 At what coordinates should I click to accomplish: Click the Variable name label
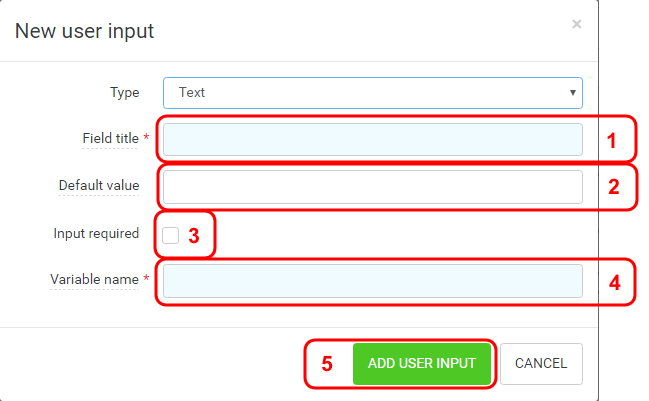[x=94, y=280]
